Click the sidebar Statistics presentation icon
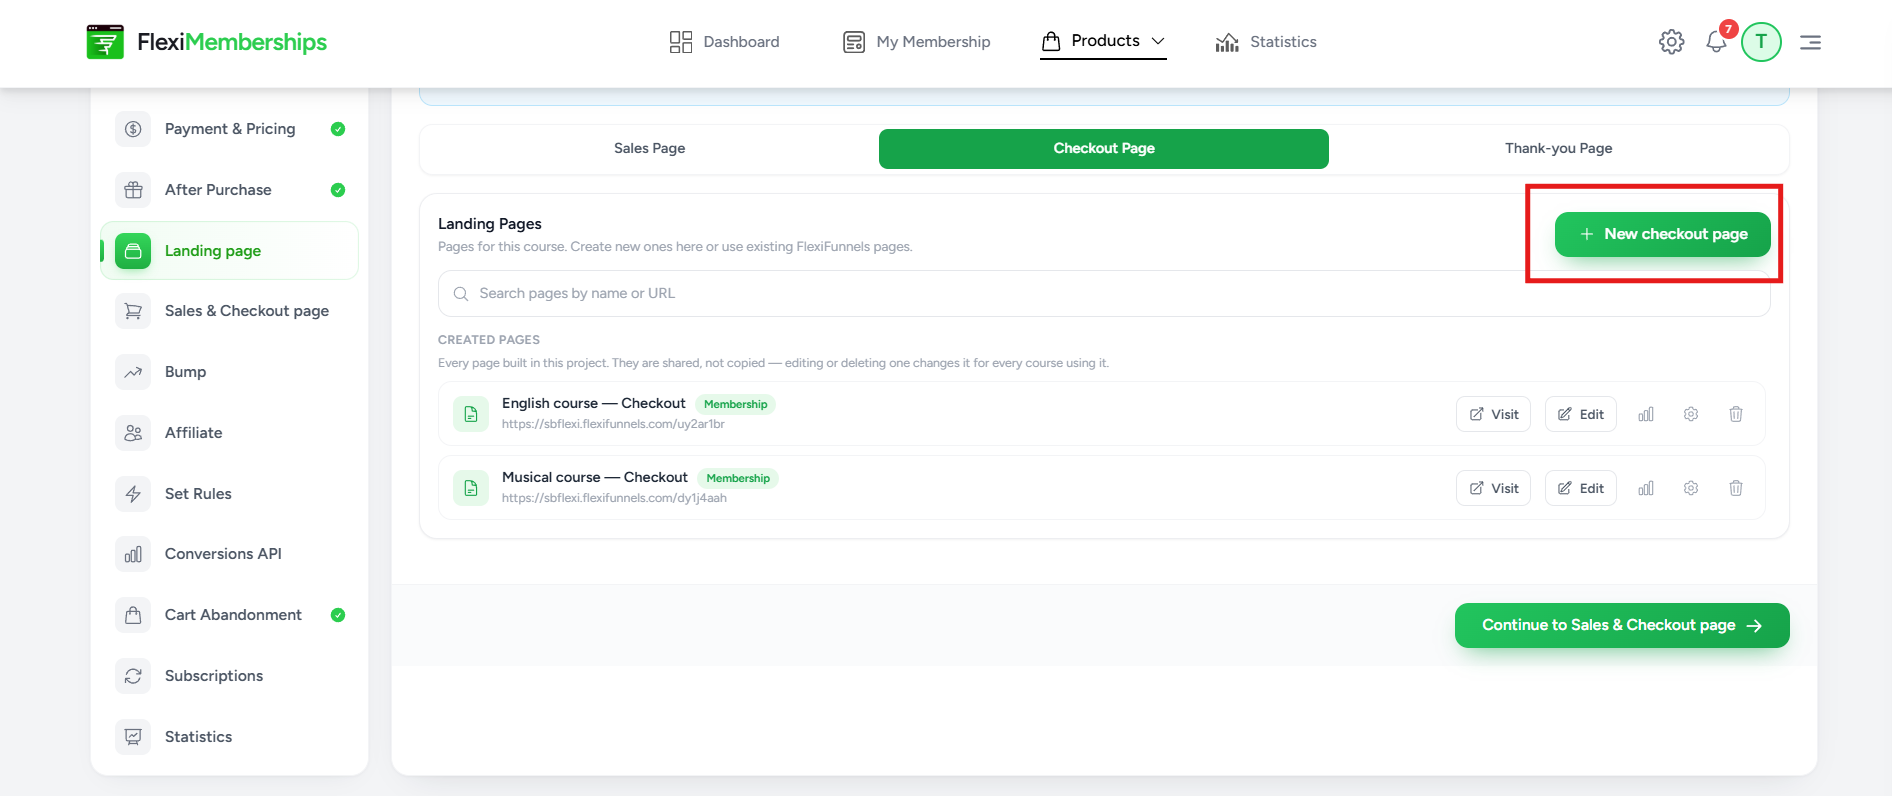 tap(133, 737)
